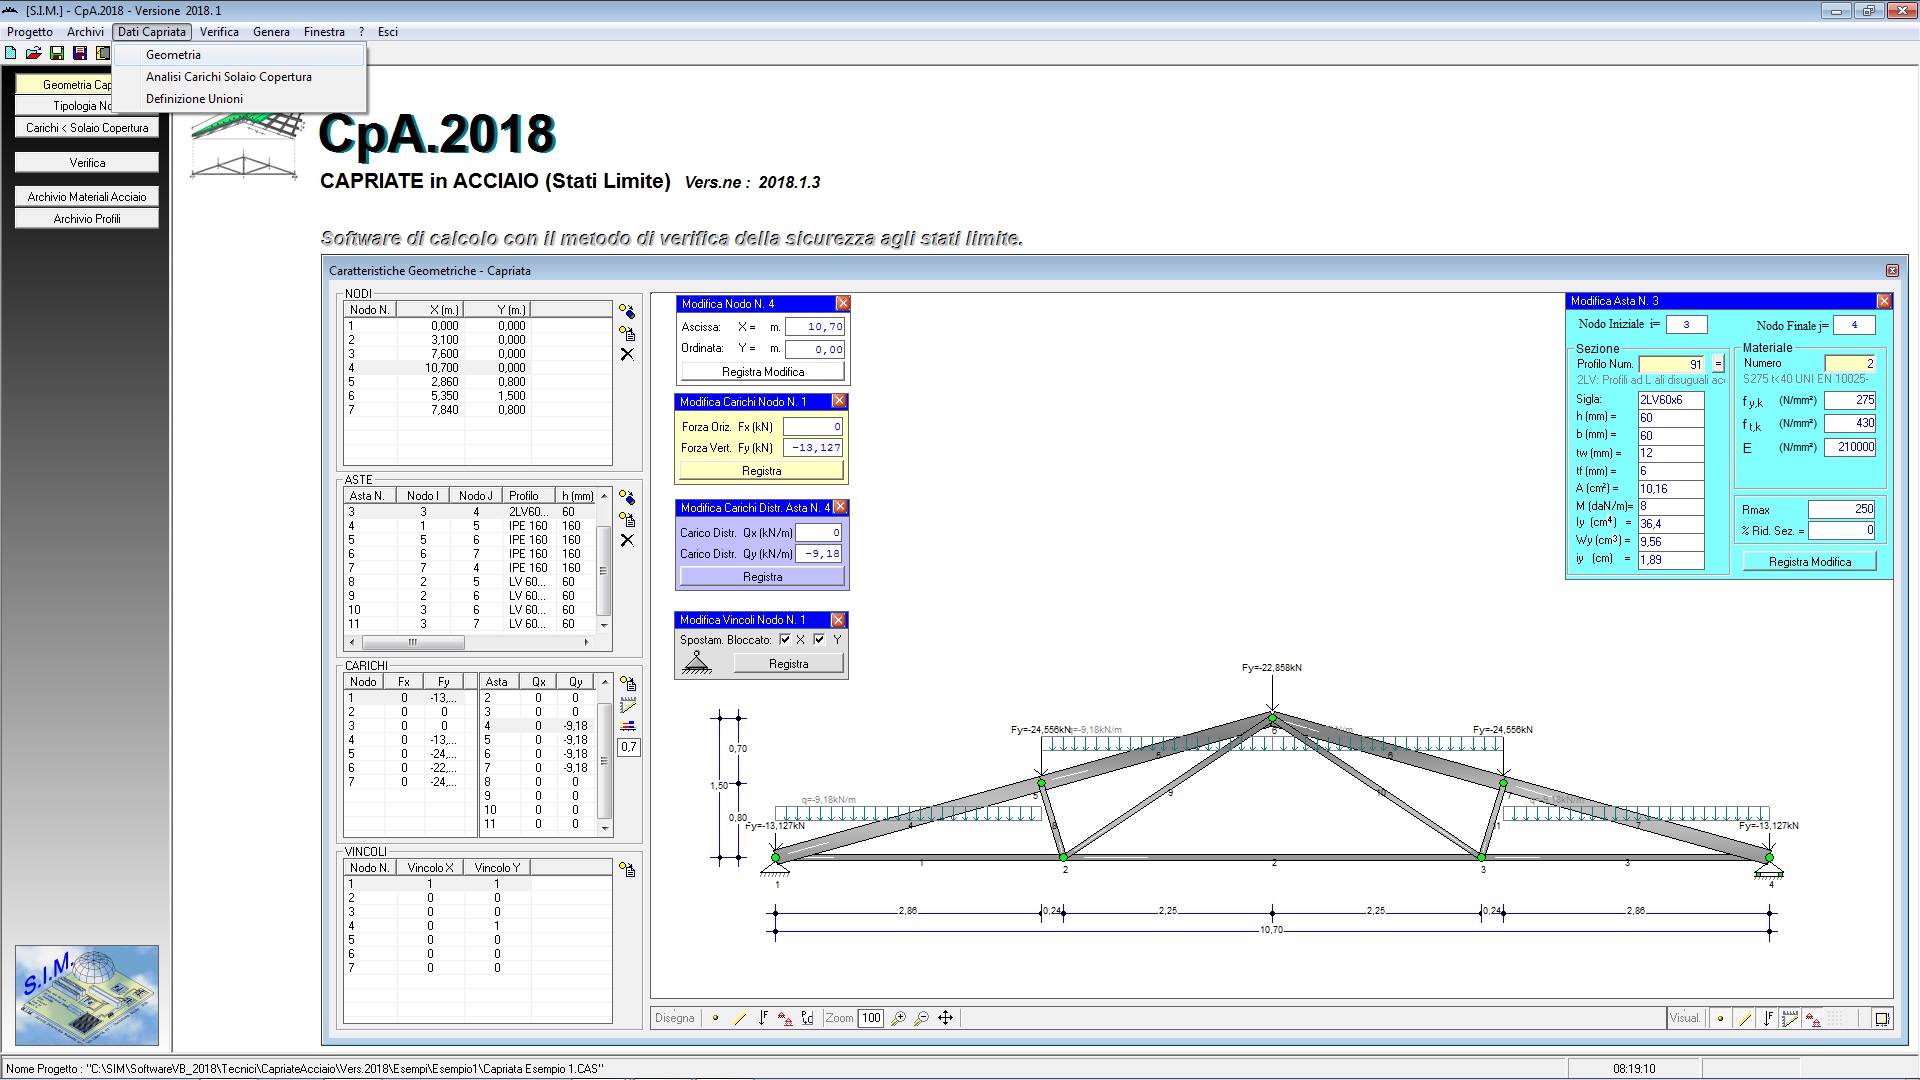The width and height of the screenshot is (1920, 1080).
Task: Click the delete X icon in ASTE panel
Action: coord(627,540)
